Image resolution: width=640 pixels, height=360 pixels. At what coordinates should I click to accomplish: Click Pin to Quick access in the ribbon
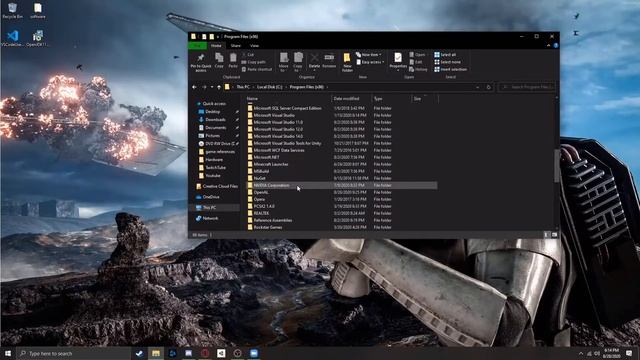click(200, 62)
